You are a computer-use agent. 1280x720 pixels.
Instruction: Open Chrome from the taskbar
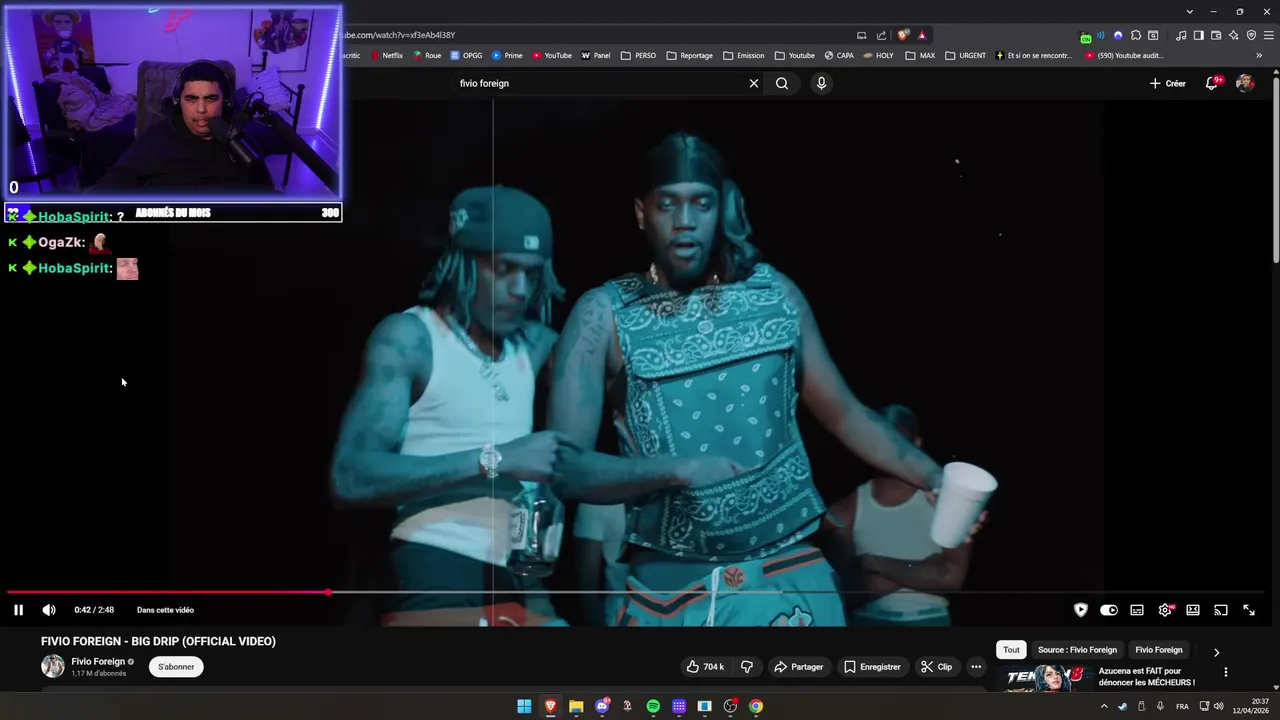click(756, 707)
